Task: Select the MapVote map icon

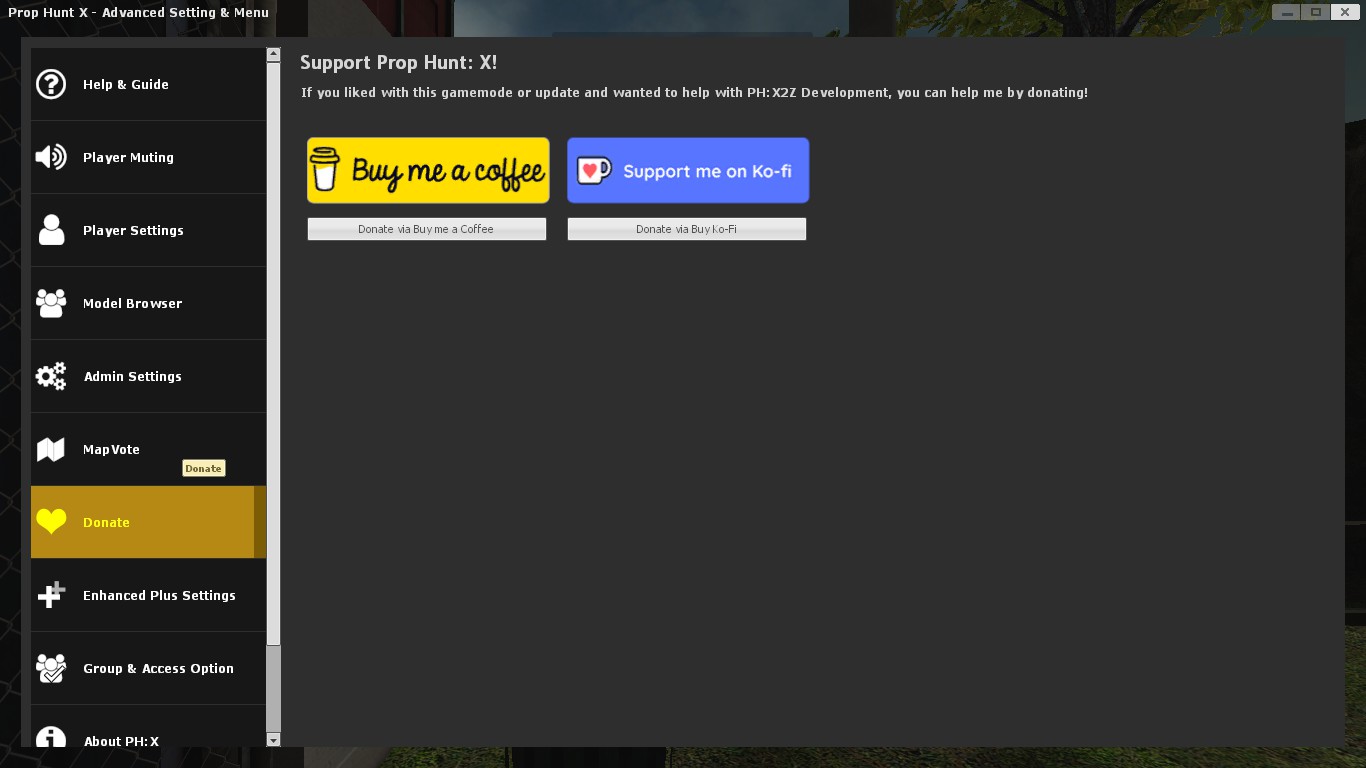Action: [x=51, y=449]
